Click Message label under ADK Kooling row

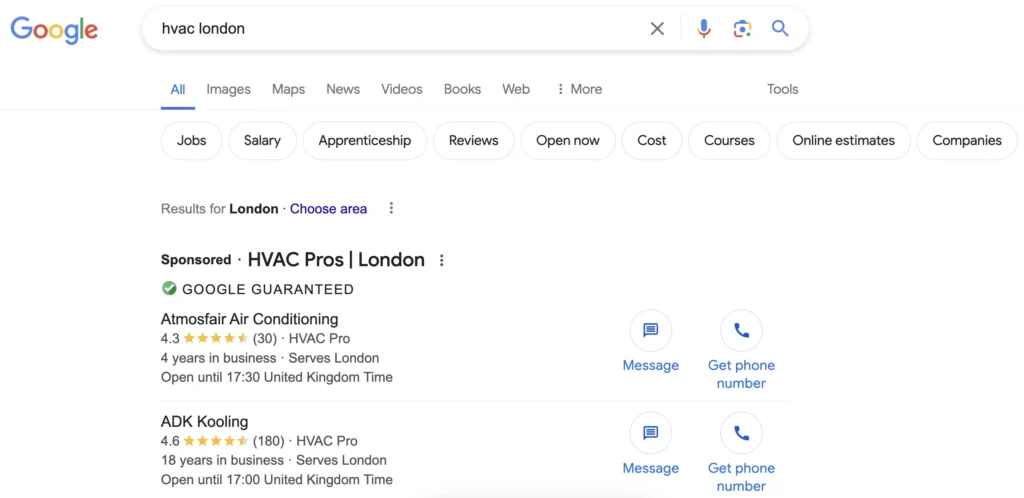[650, 468]
